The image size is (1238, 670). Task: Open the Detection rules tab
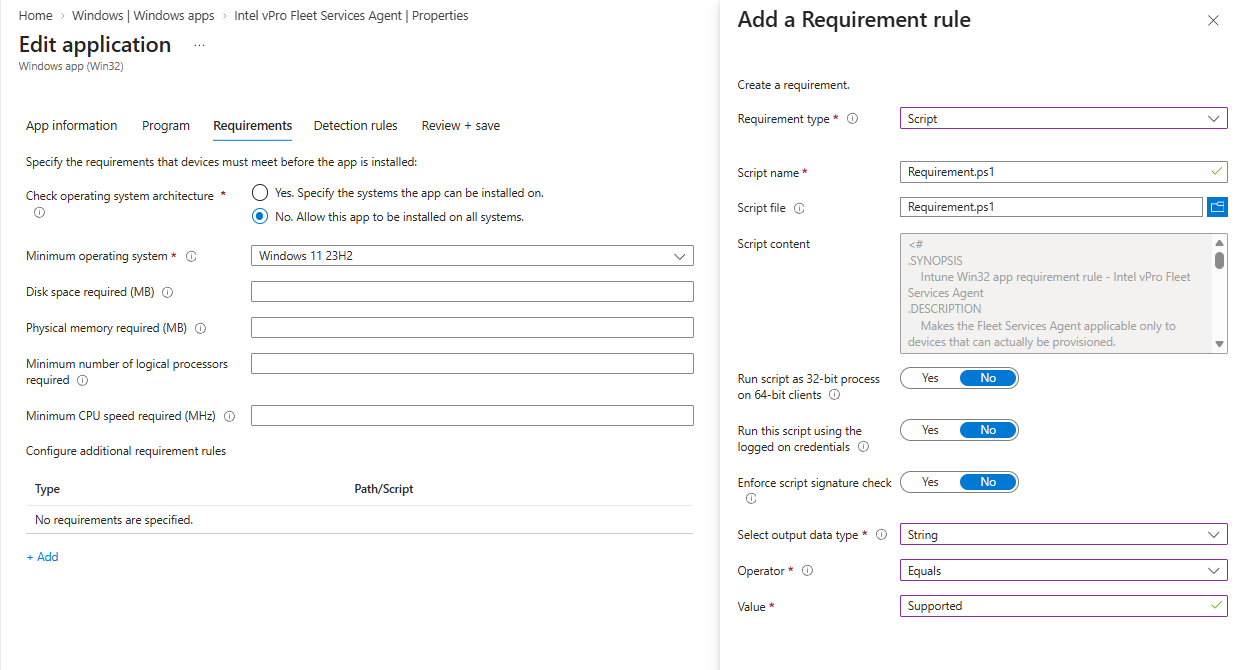[355, 126]
